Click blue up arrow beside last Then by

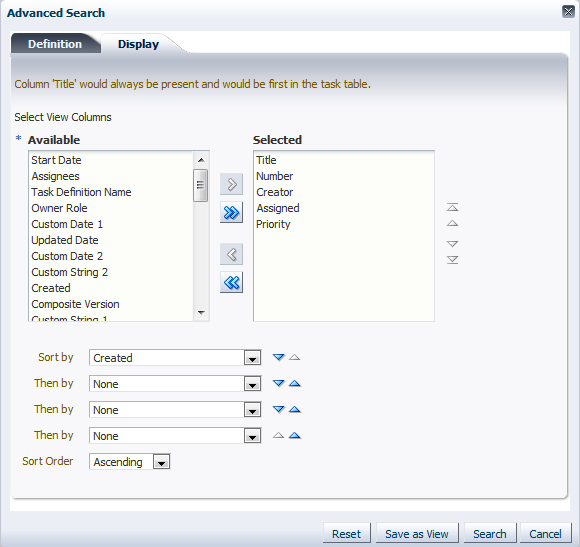click(295, 436)
